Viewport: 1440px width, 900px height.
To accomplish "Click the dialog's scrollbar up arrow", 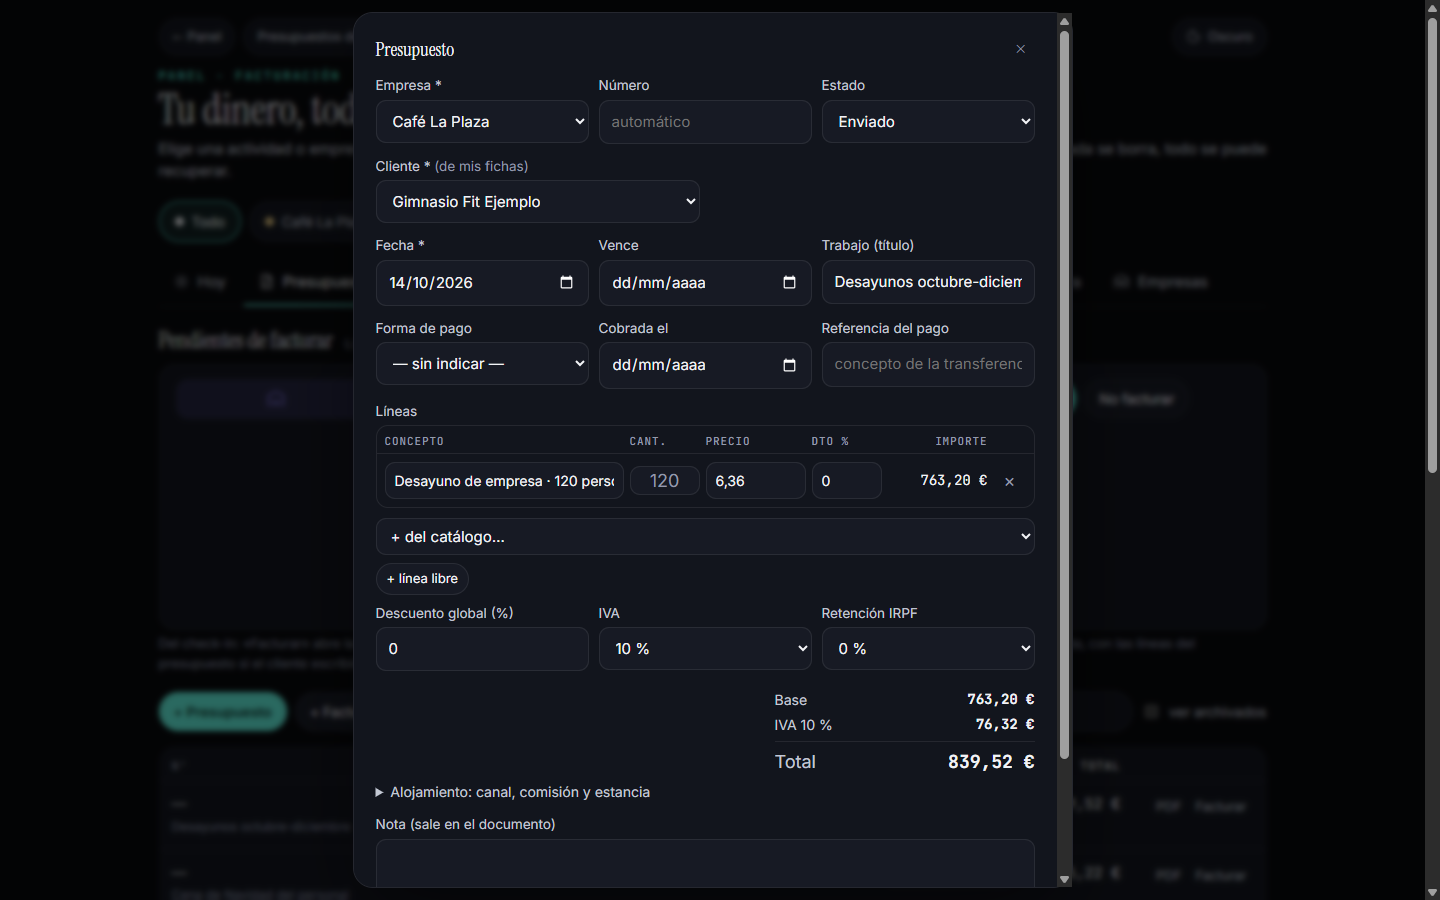I will point(1064,21).
